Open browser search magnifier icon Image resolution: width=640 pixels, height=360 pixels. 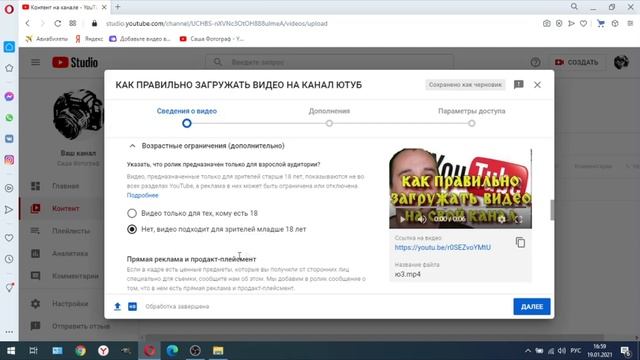574,7
